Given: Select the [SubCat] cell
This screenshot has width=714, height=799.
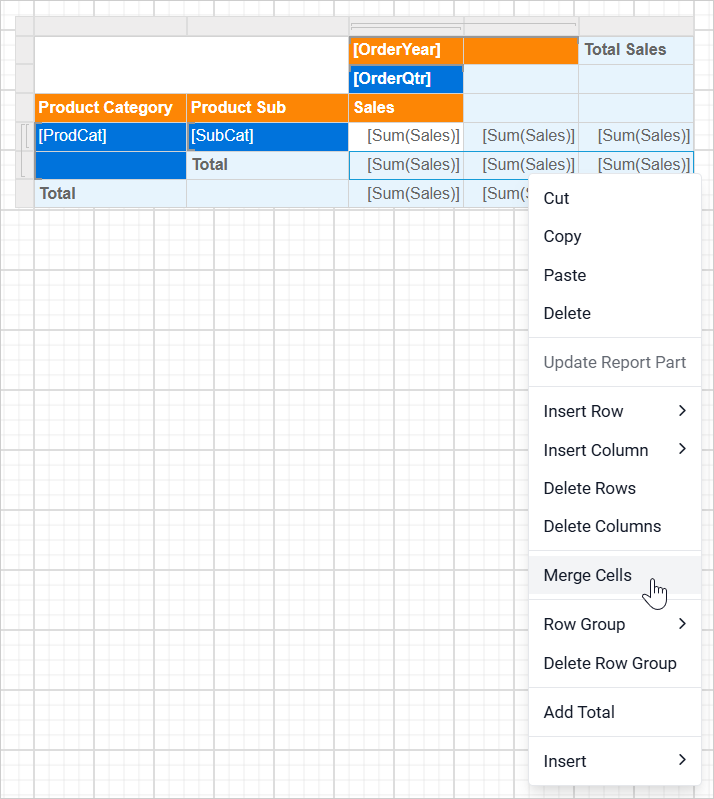Looking at the screenshot, I should coord(268,137).
